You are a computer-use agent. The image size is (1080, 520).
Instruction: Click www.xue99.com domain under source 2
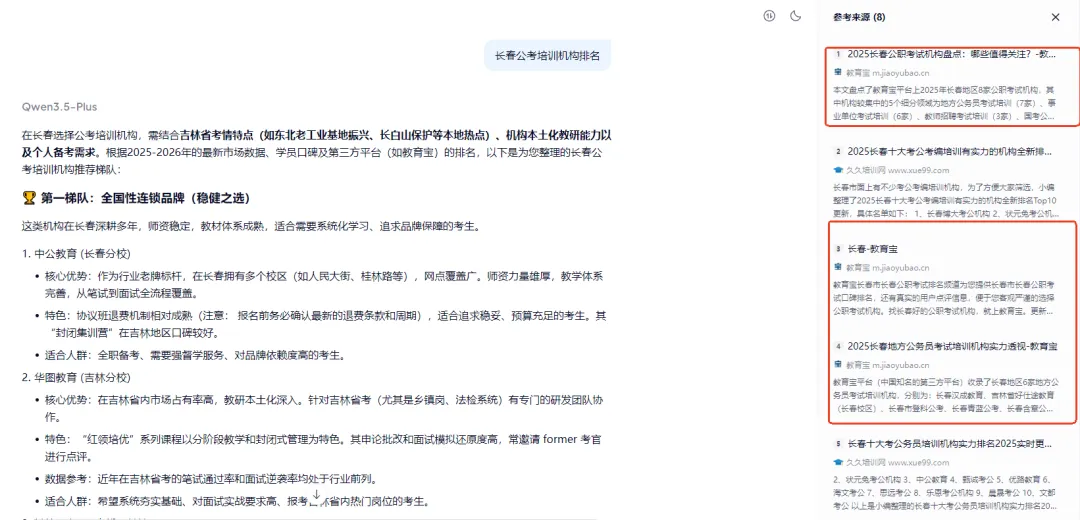tap(919, 170)
